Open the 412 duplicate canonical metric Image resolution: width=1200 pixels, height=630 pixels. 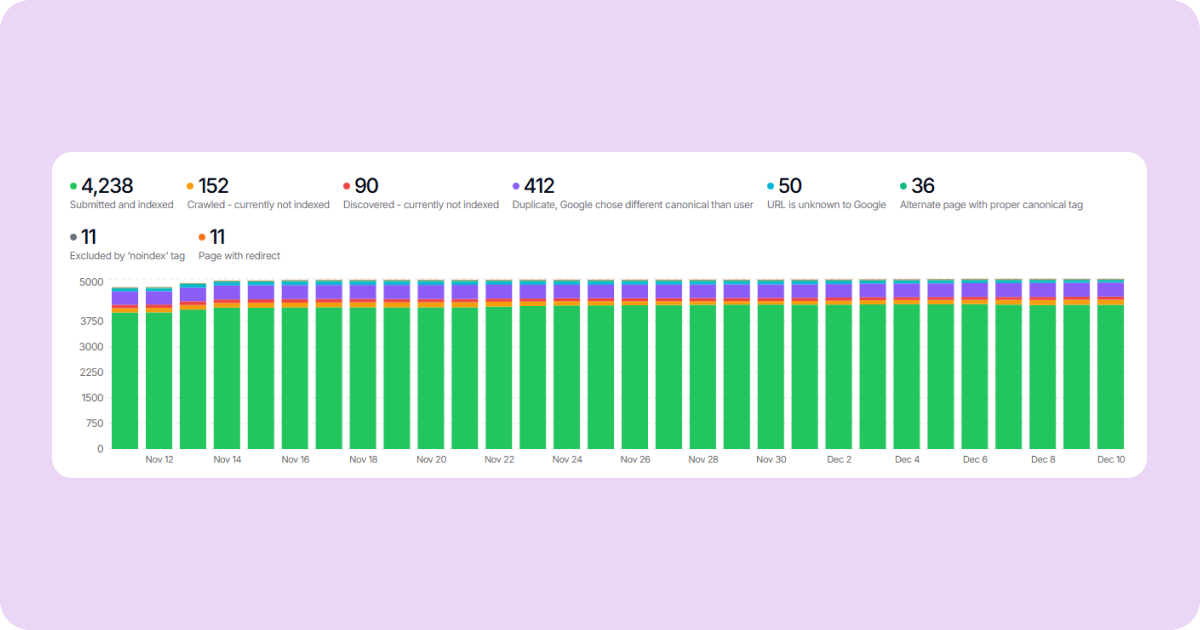click(540, 186)
